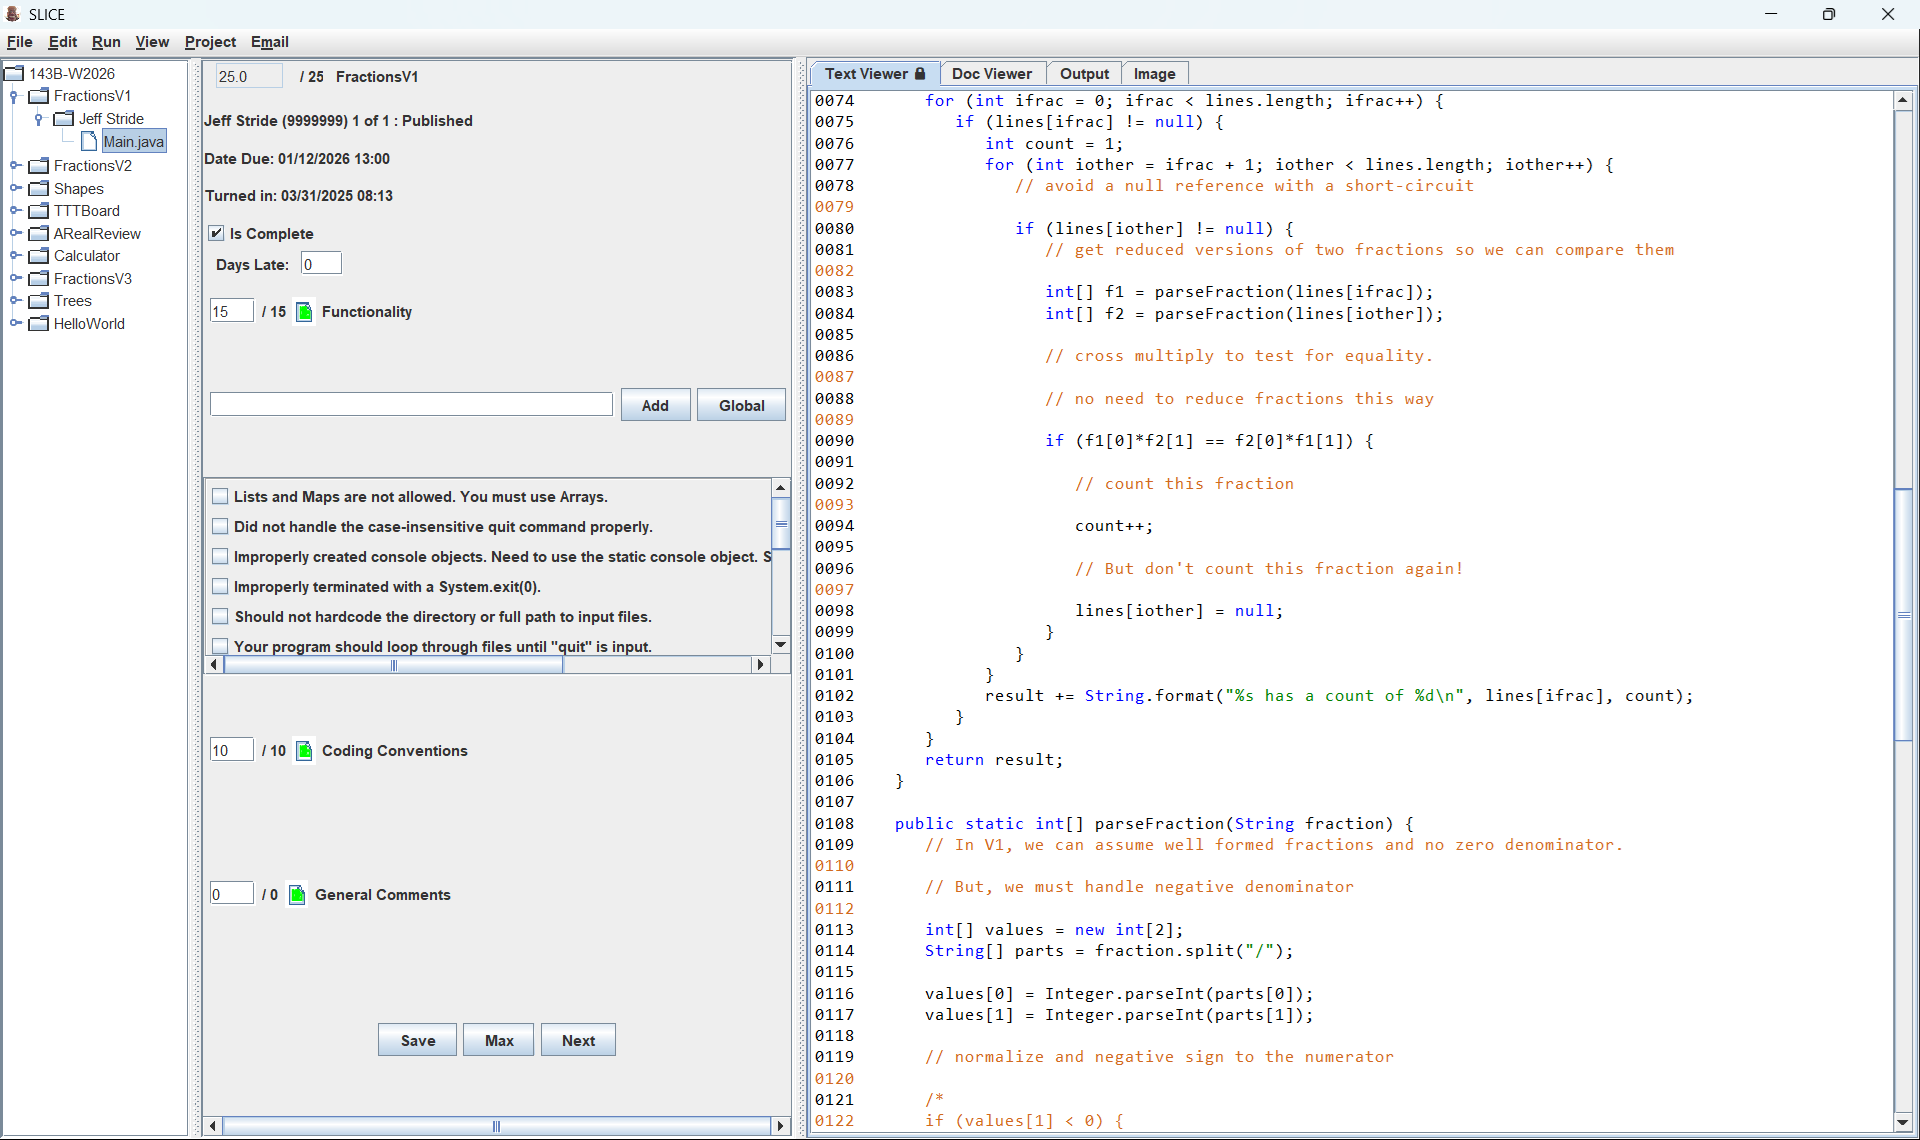
Task: Collapse the Jeff Stride tree node
Action: tap(39, 118)
